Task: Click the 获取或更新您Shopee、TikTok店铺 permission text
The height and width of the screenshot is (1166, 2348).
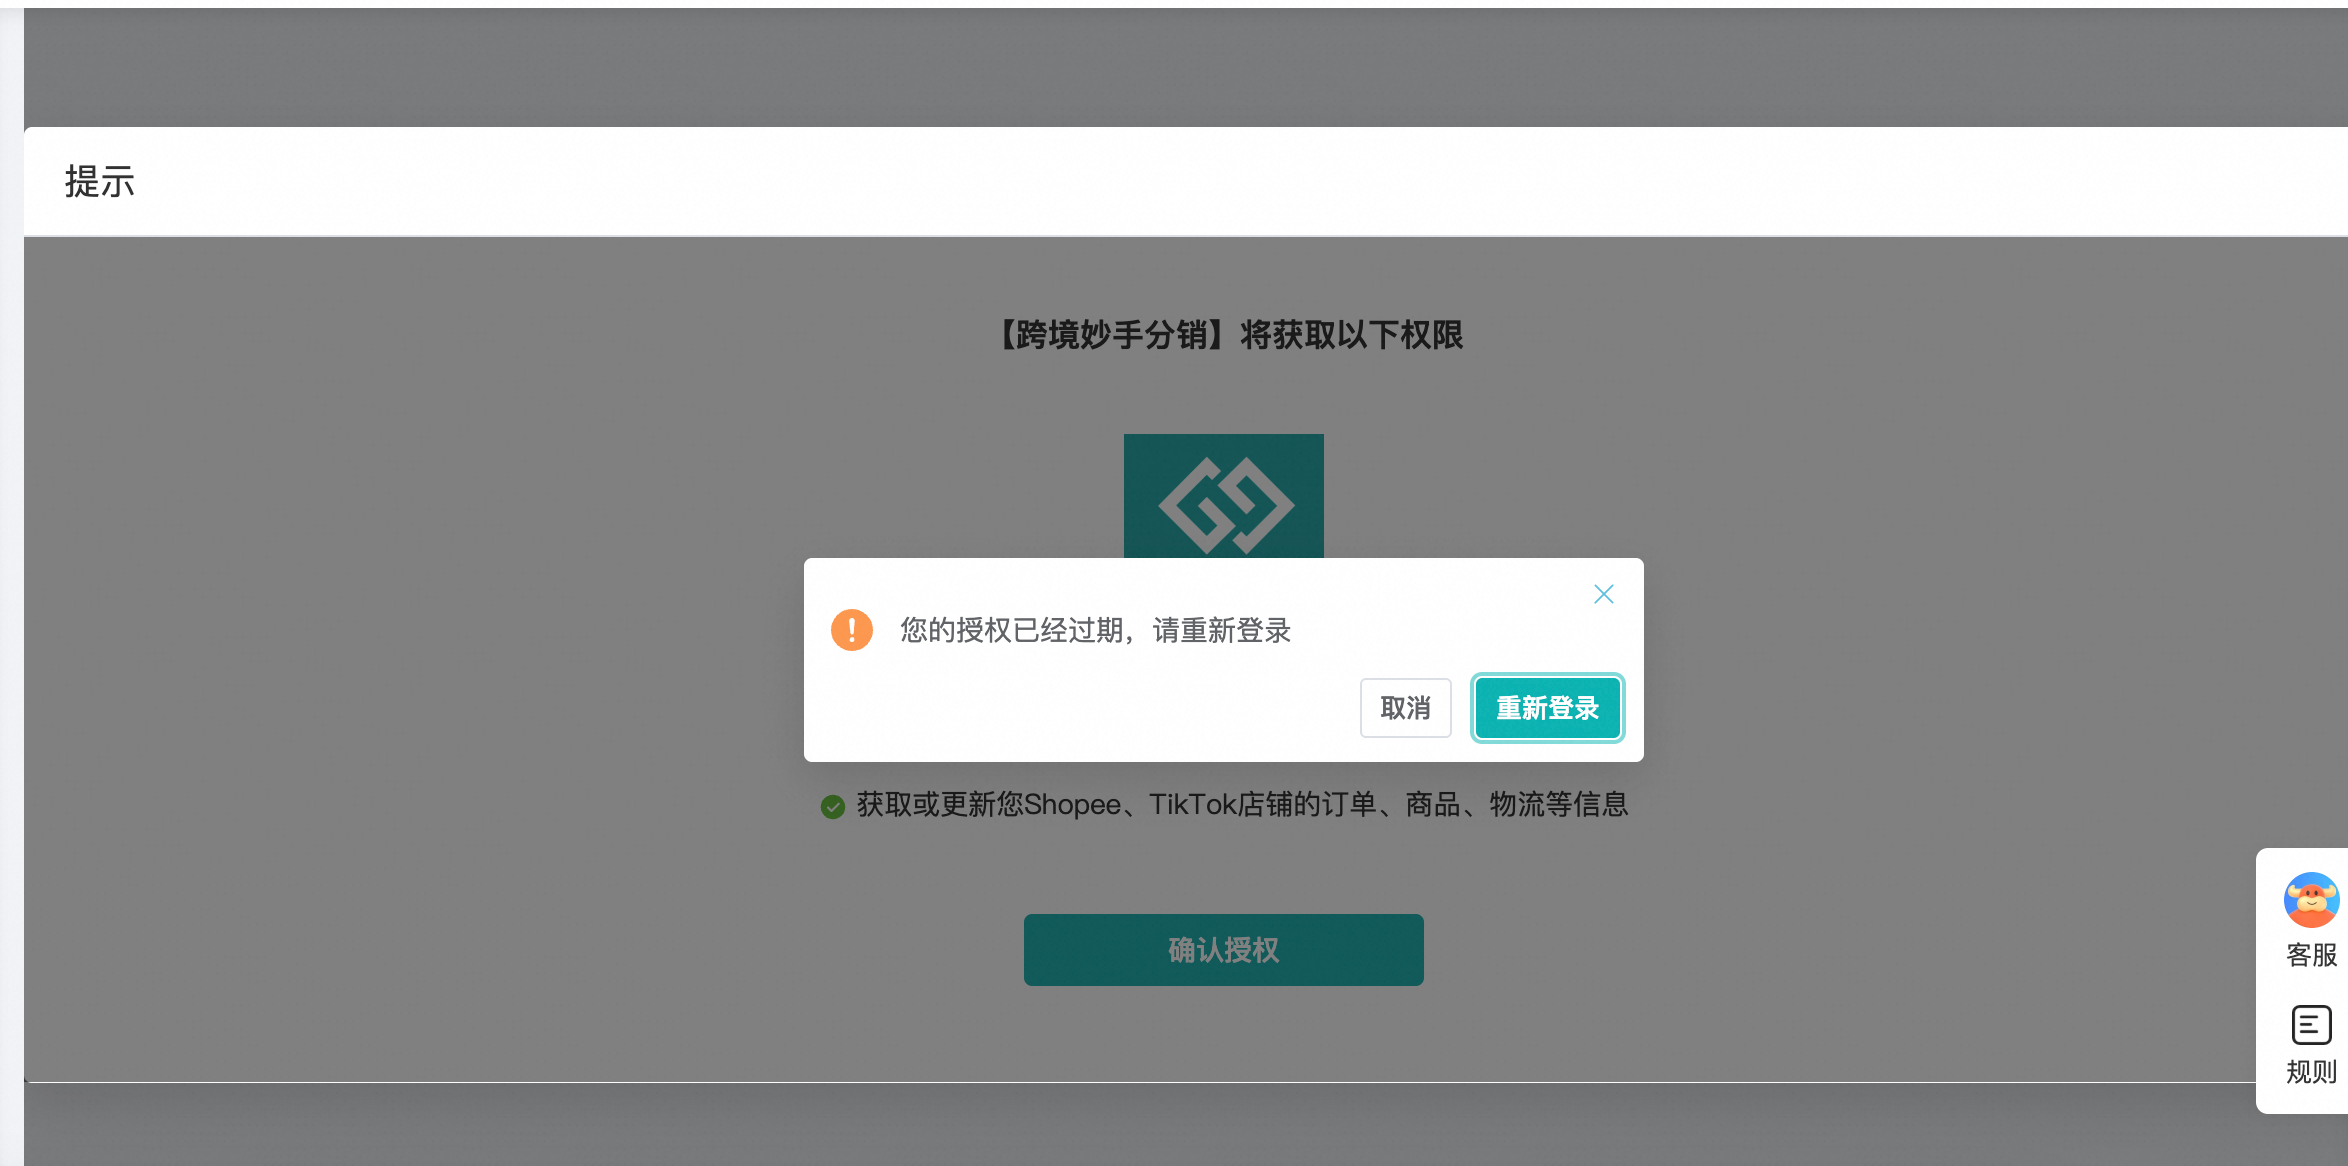Action: tap(1243, 805)
